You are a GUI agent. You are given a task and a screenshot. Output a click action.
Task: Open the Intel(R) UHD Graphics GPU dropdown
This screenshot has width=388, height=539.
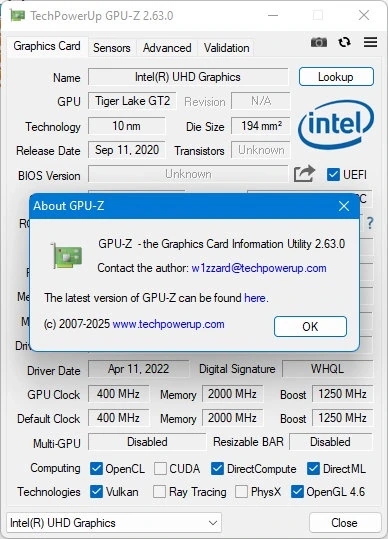[114, 523]
